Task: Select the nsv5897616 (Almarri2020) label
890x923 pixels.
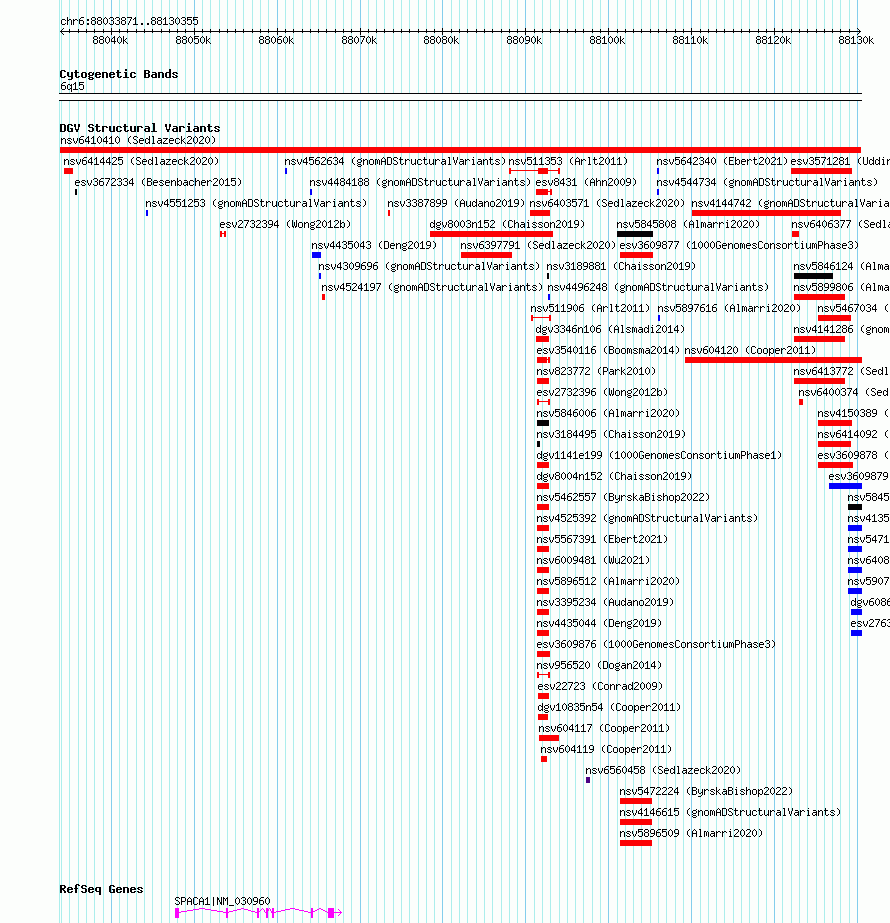Action: (x=729, y=308)
